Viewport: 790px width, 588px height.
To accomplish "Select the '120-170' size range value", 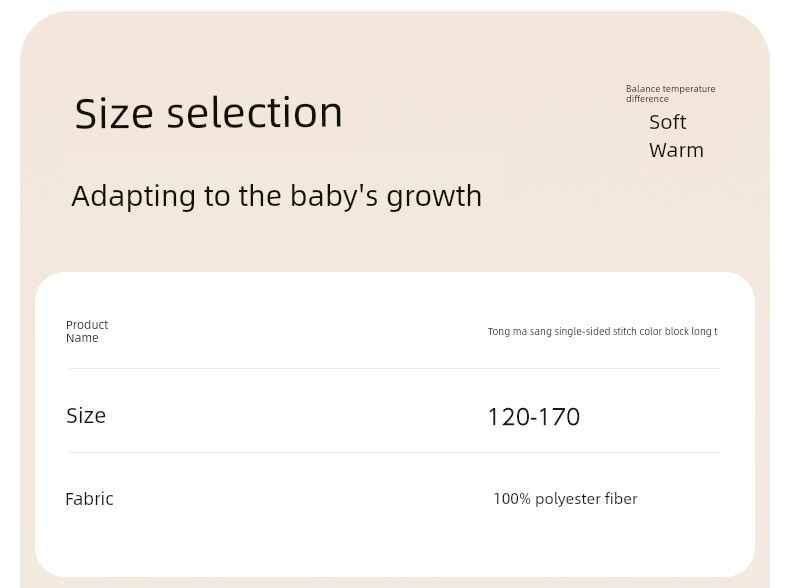I will point(534,417).
